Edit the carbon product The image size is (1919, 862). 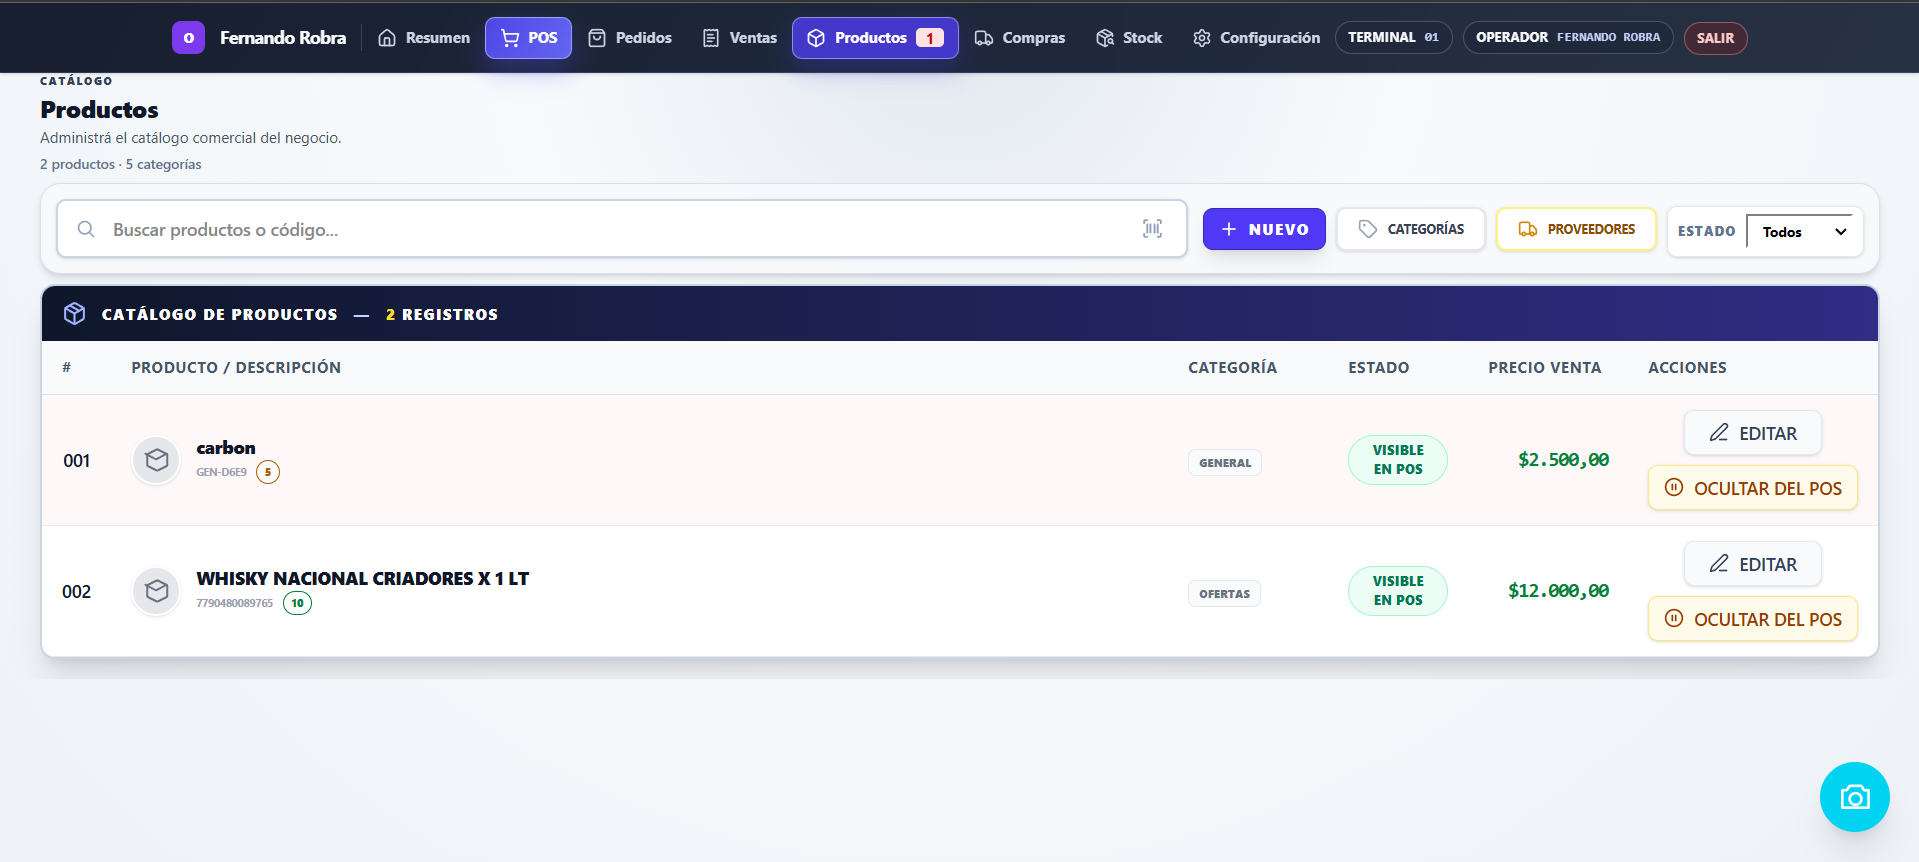click(1753, 433)
